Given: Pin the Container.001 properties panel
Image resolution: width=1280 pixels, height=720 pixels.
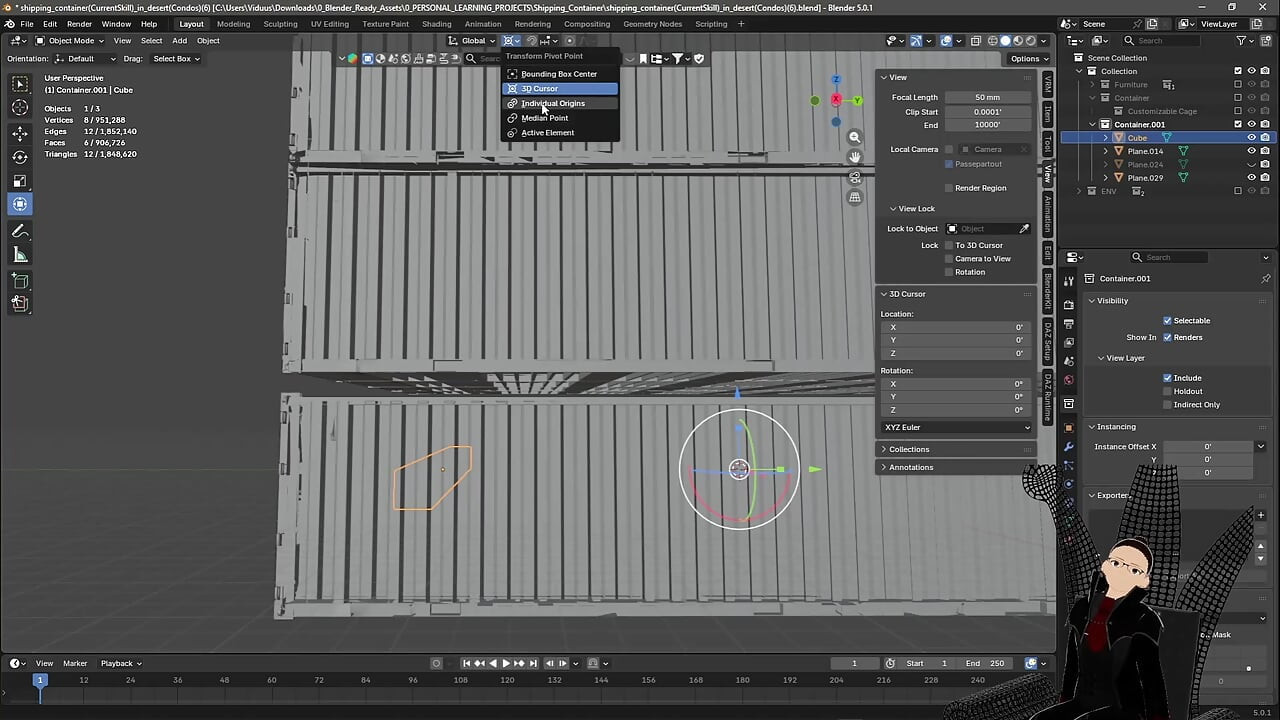Looking at the screenshot, I should [x=1266, y=278].
